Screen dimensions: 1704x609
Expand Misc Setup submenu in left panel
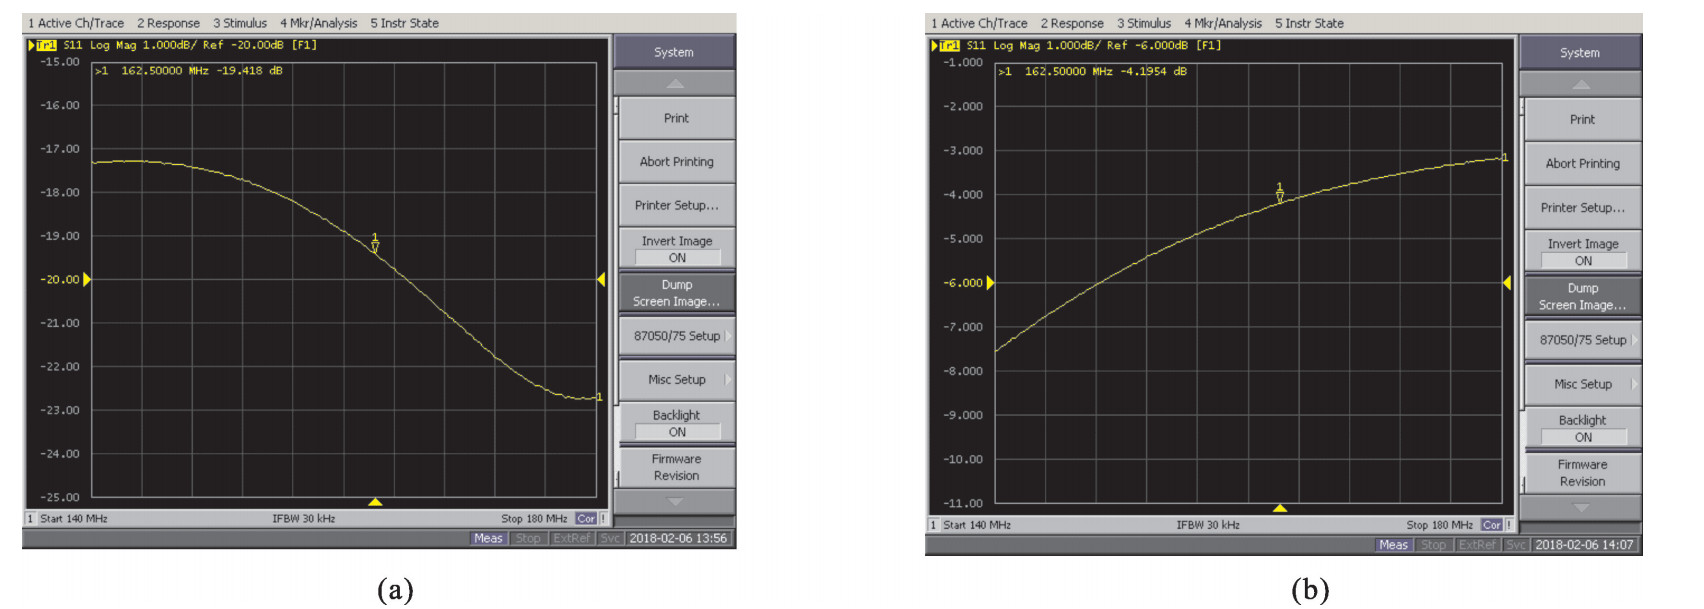coord(677,380)
